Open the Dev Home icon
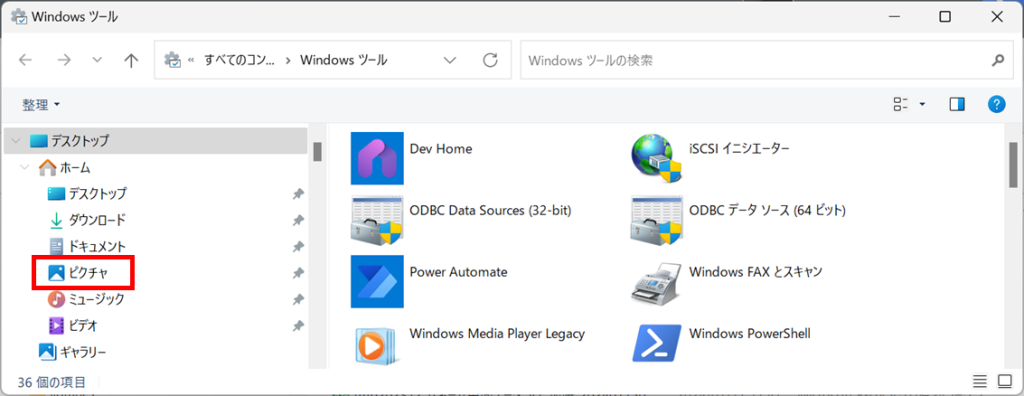1024x396 pixels. coord(377,159)
